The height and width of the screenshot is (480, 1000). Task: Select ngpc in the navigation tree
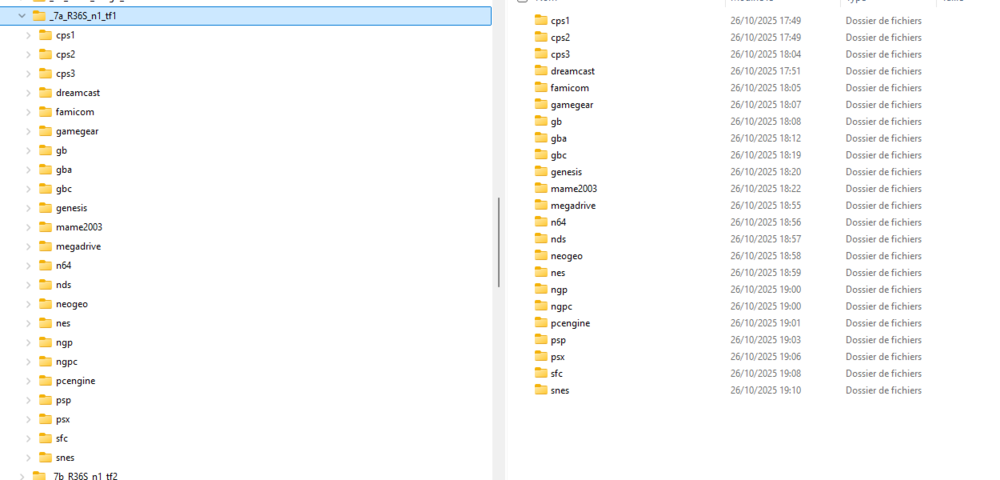tap(66, 362)
